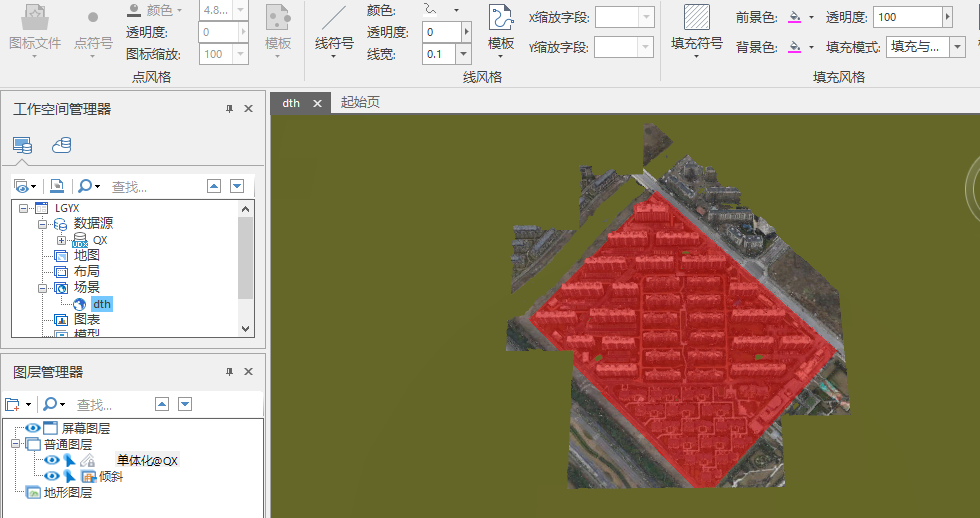Click workspace search next down arrow
The width and height of the screenshot is (980, 518).
pos(237,186)
